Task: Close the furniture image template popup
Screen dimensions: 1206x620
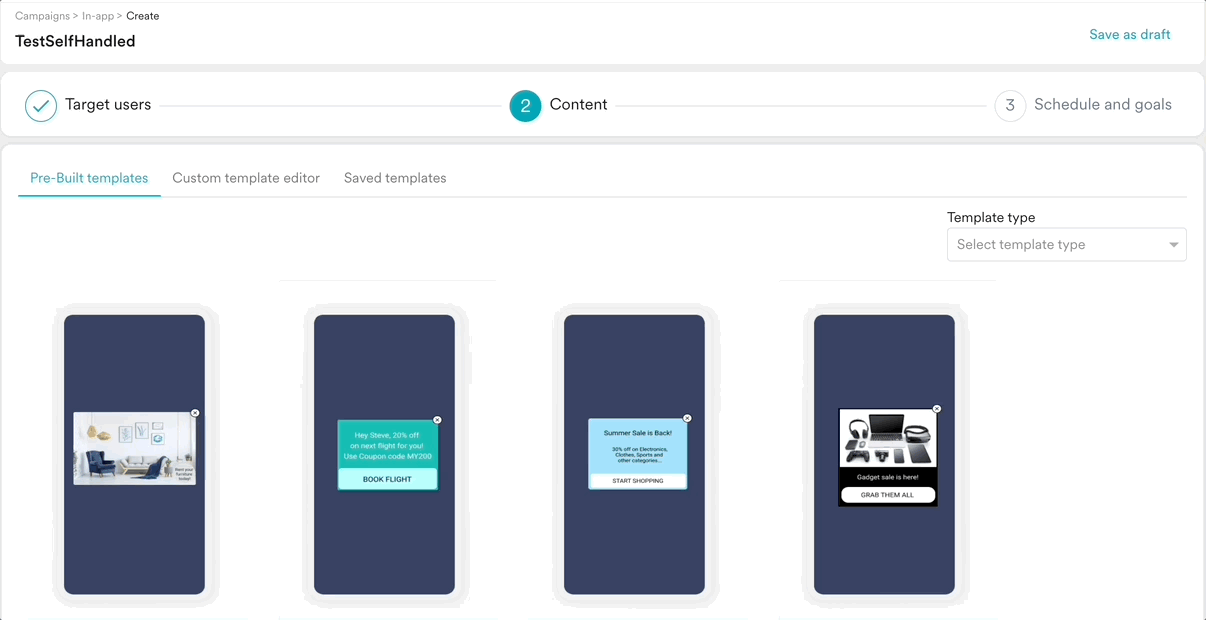Action: 195,413
